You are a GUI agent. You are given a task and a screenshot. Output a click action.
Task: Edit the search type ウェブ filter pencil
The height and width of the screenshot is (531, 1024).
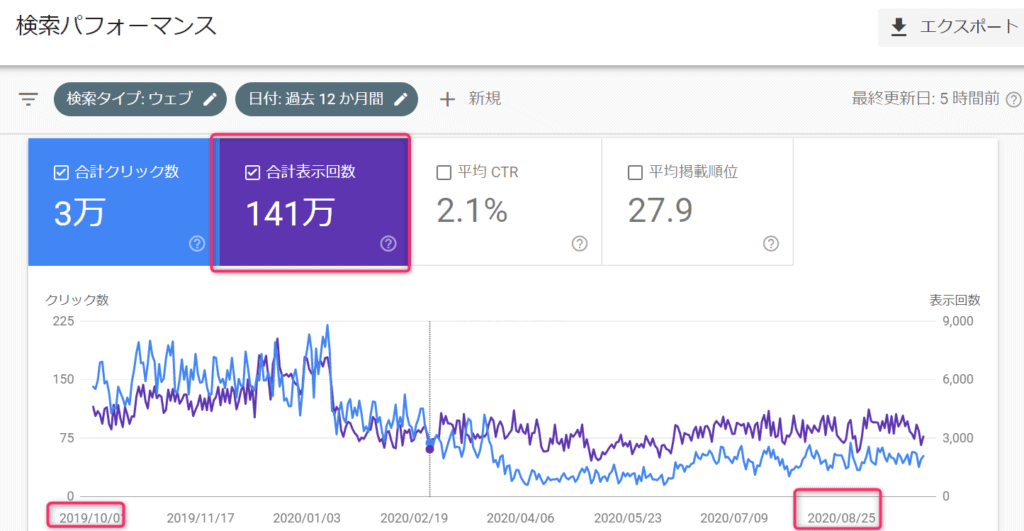click(210, 99)
